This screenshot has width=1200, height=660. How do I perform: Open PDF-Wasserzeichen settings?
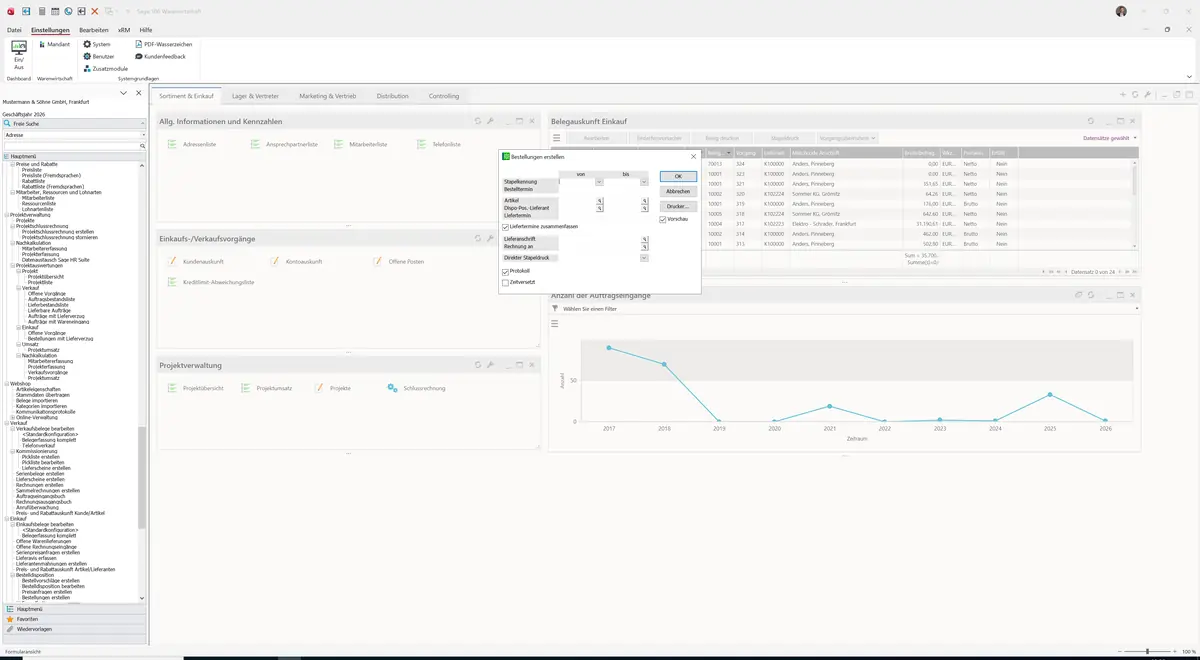tap(164, 44)
